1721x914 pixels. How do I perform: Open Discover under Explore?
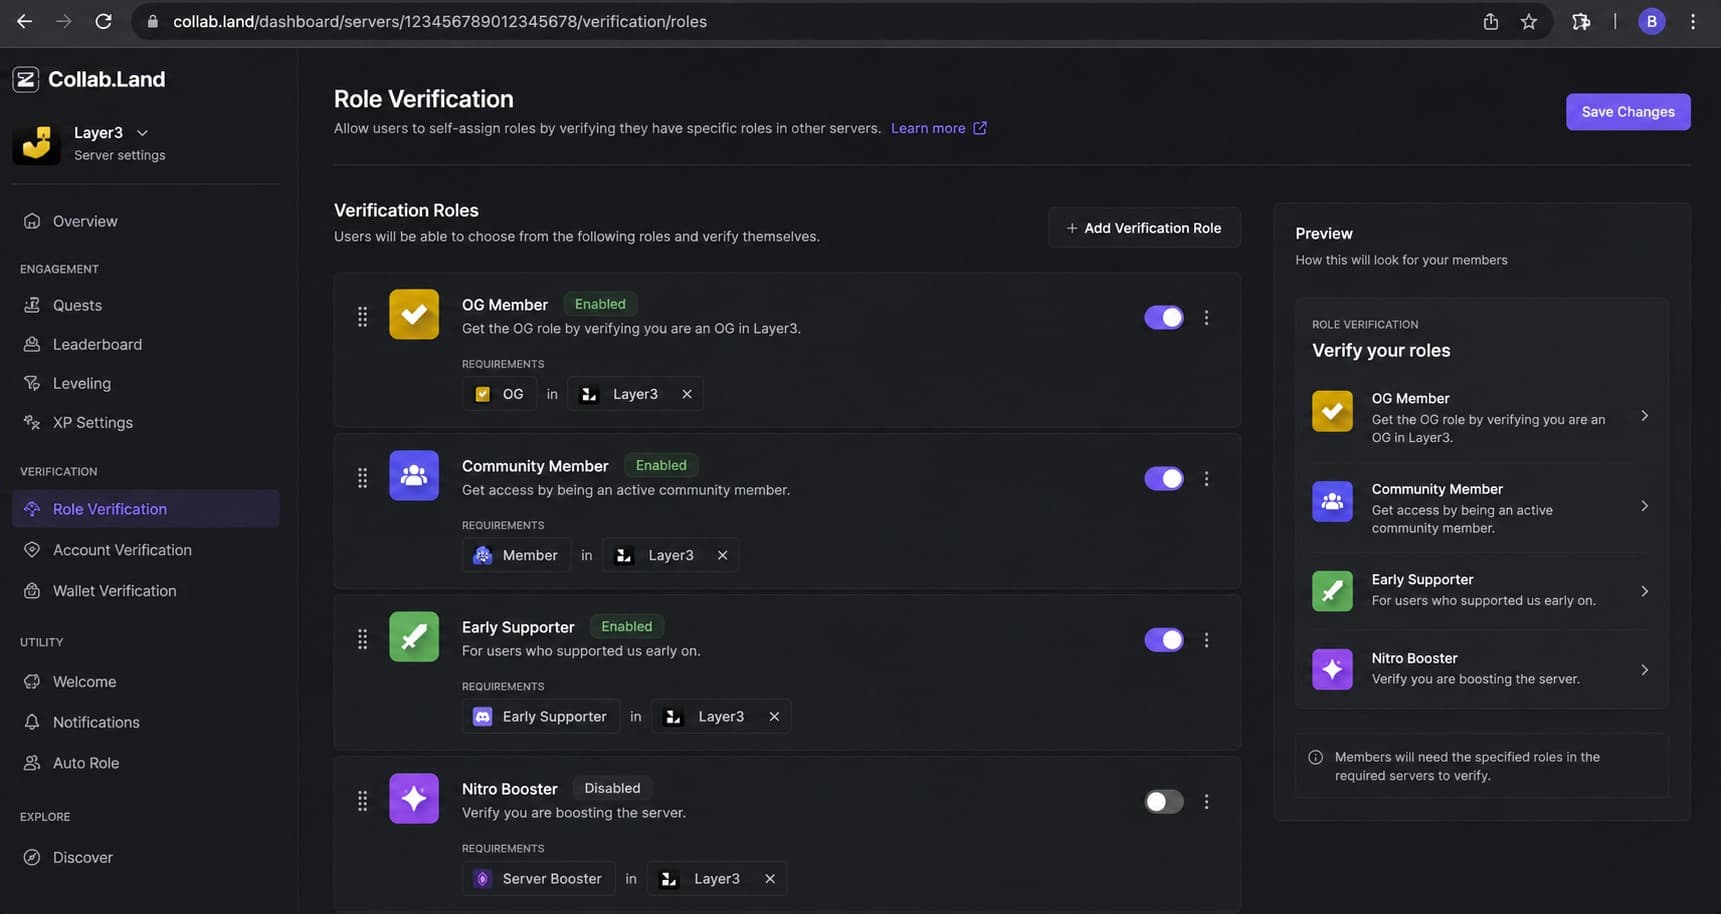pyautogui.click(x=146, y=857)
